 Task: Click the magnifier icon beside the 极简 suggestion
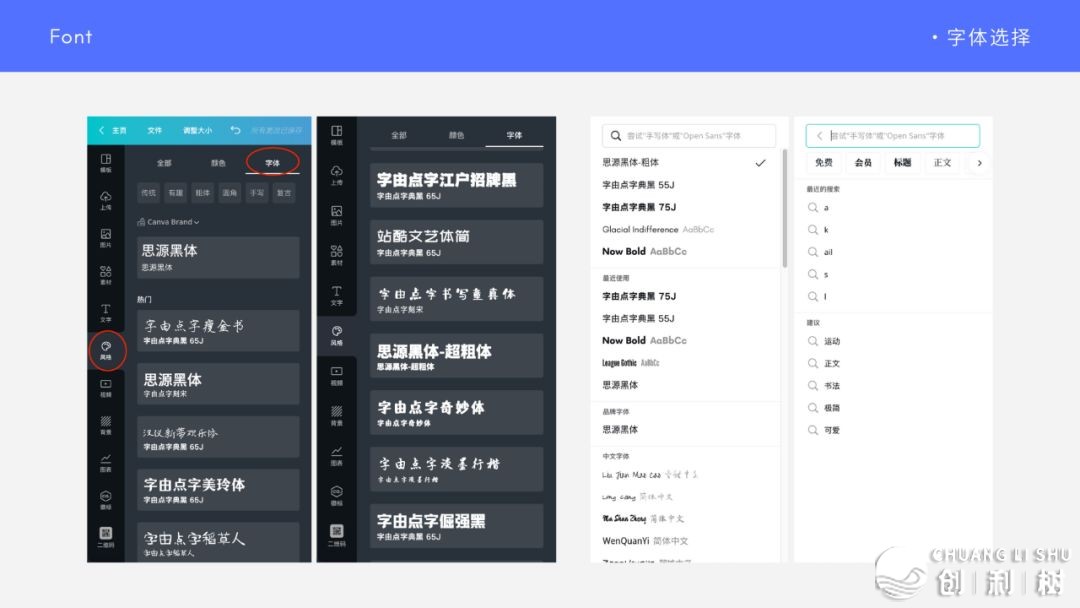(813, 408)
